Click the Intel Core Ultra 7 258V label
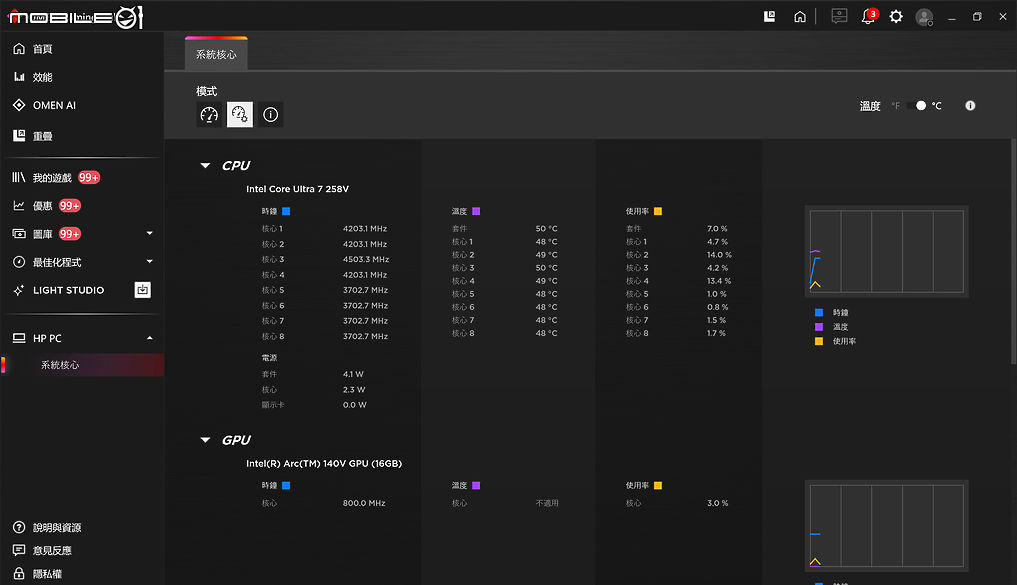The height and width of the screenshot is (585, 1017). pyautogui.click(x=297, y=189)
